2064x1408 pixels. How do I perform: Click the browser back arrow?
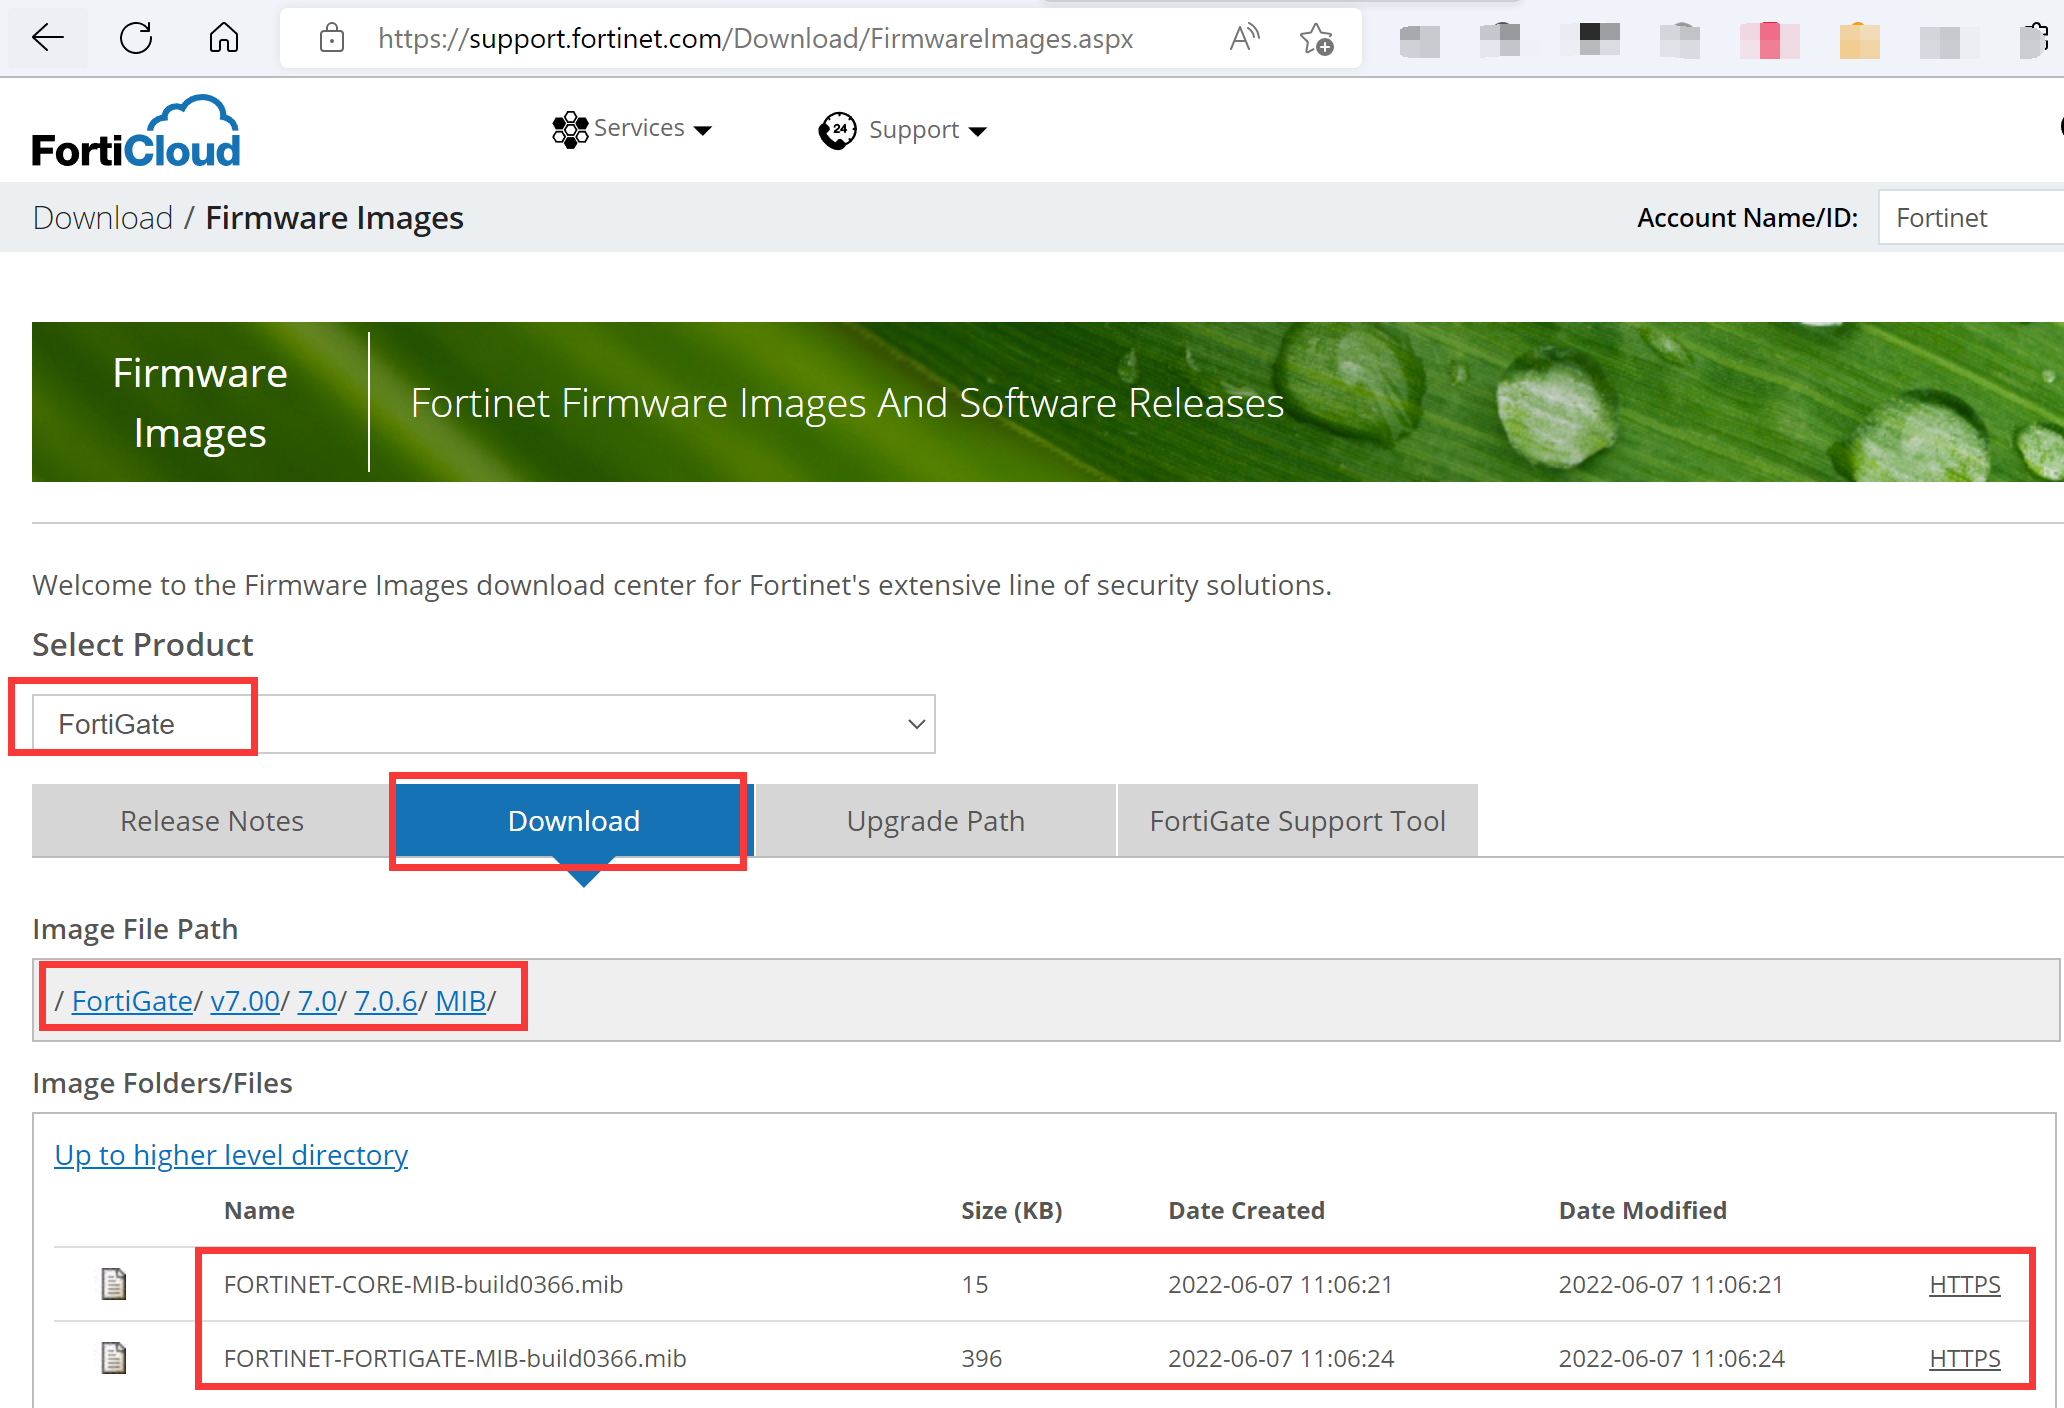(x=47, y=38)
